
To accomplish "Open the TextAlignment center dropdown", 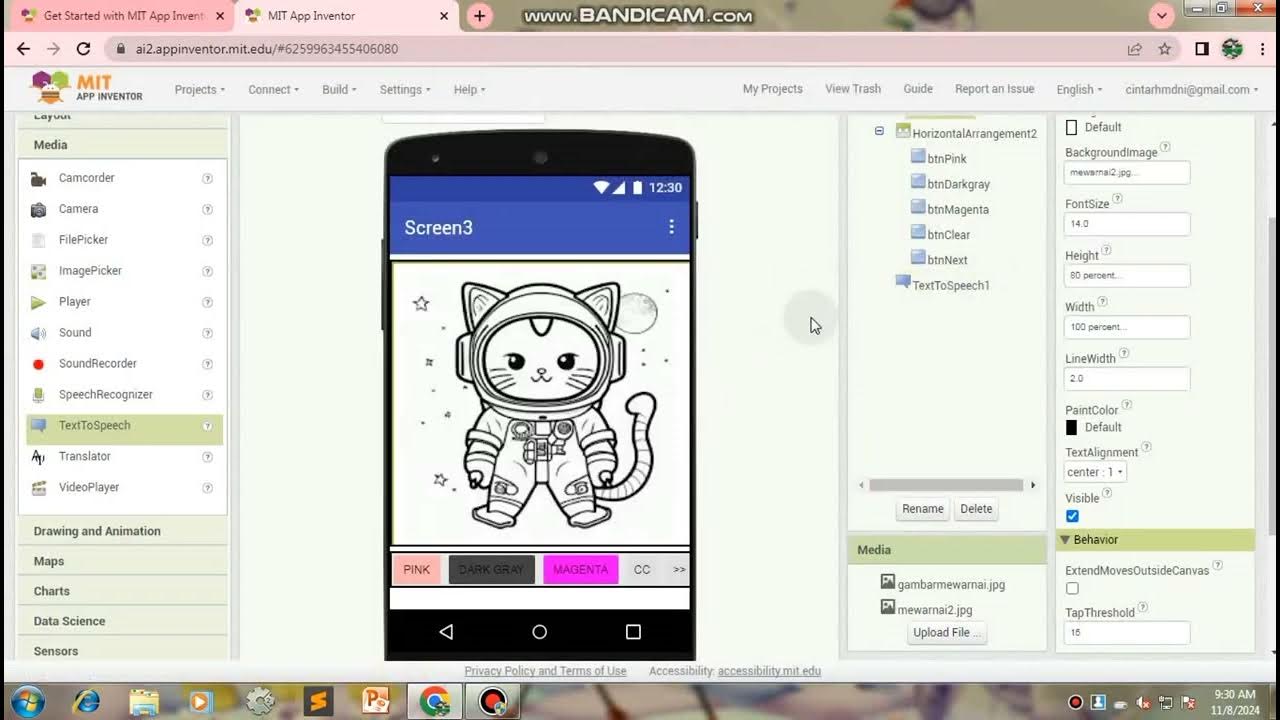I will click(1095, 472).
